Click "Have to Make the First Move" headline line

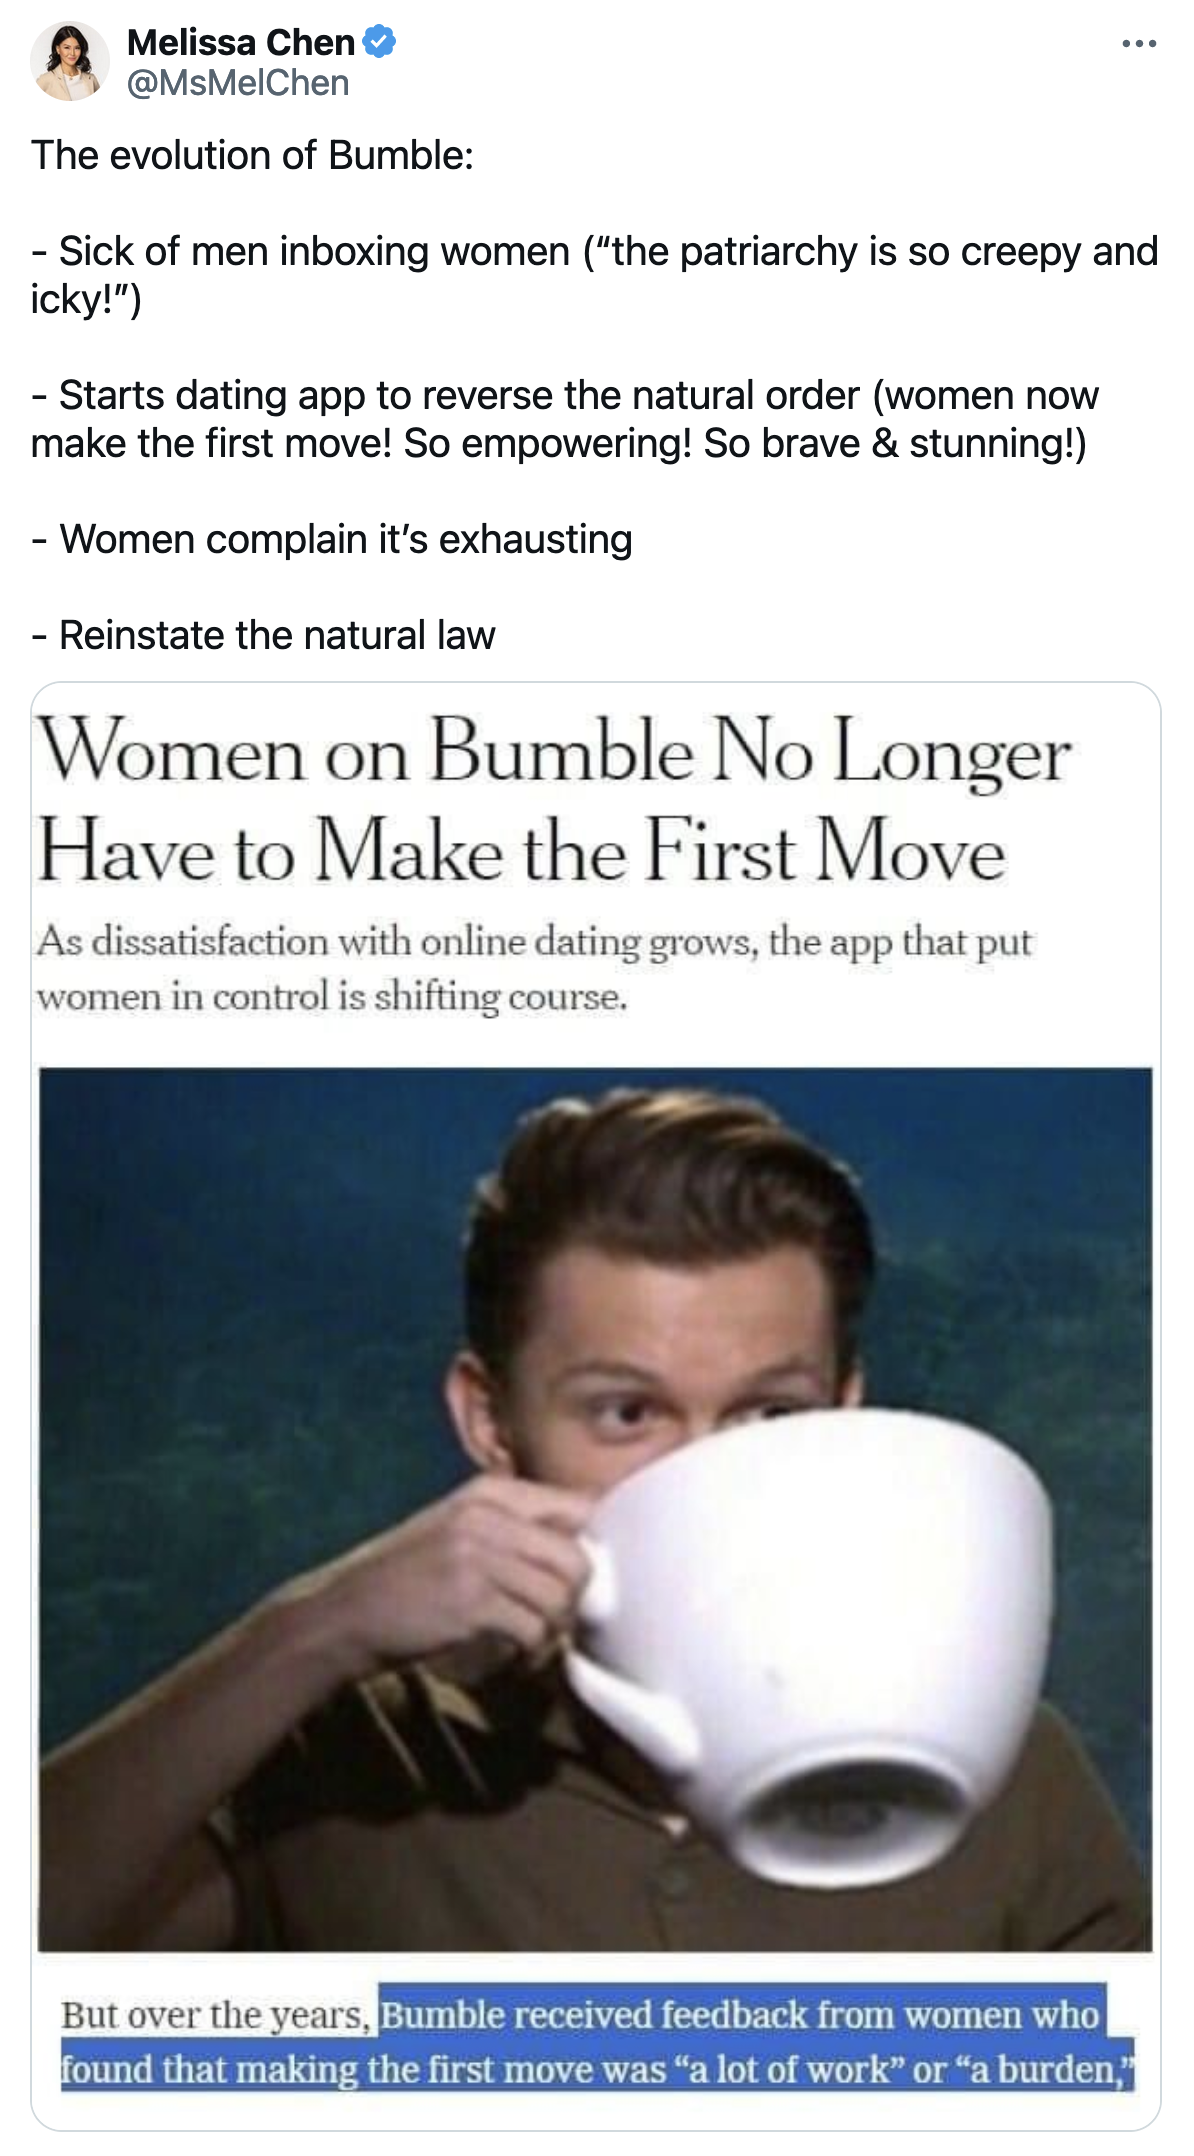pyautogui.click(x=521, y=852)
